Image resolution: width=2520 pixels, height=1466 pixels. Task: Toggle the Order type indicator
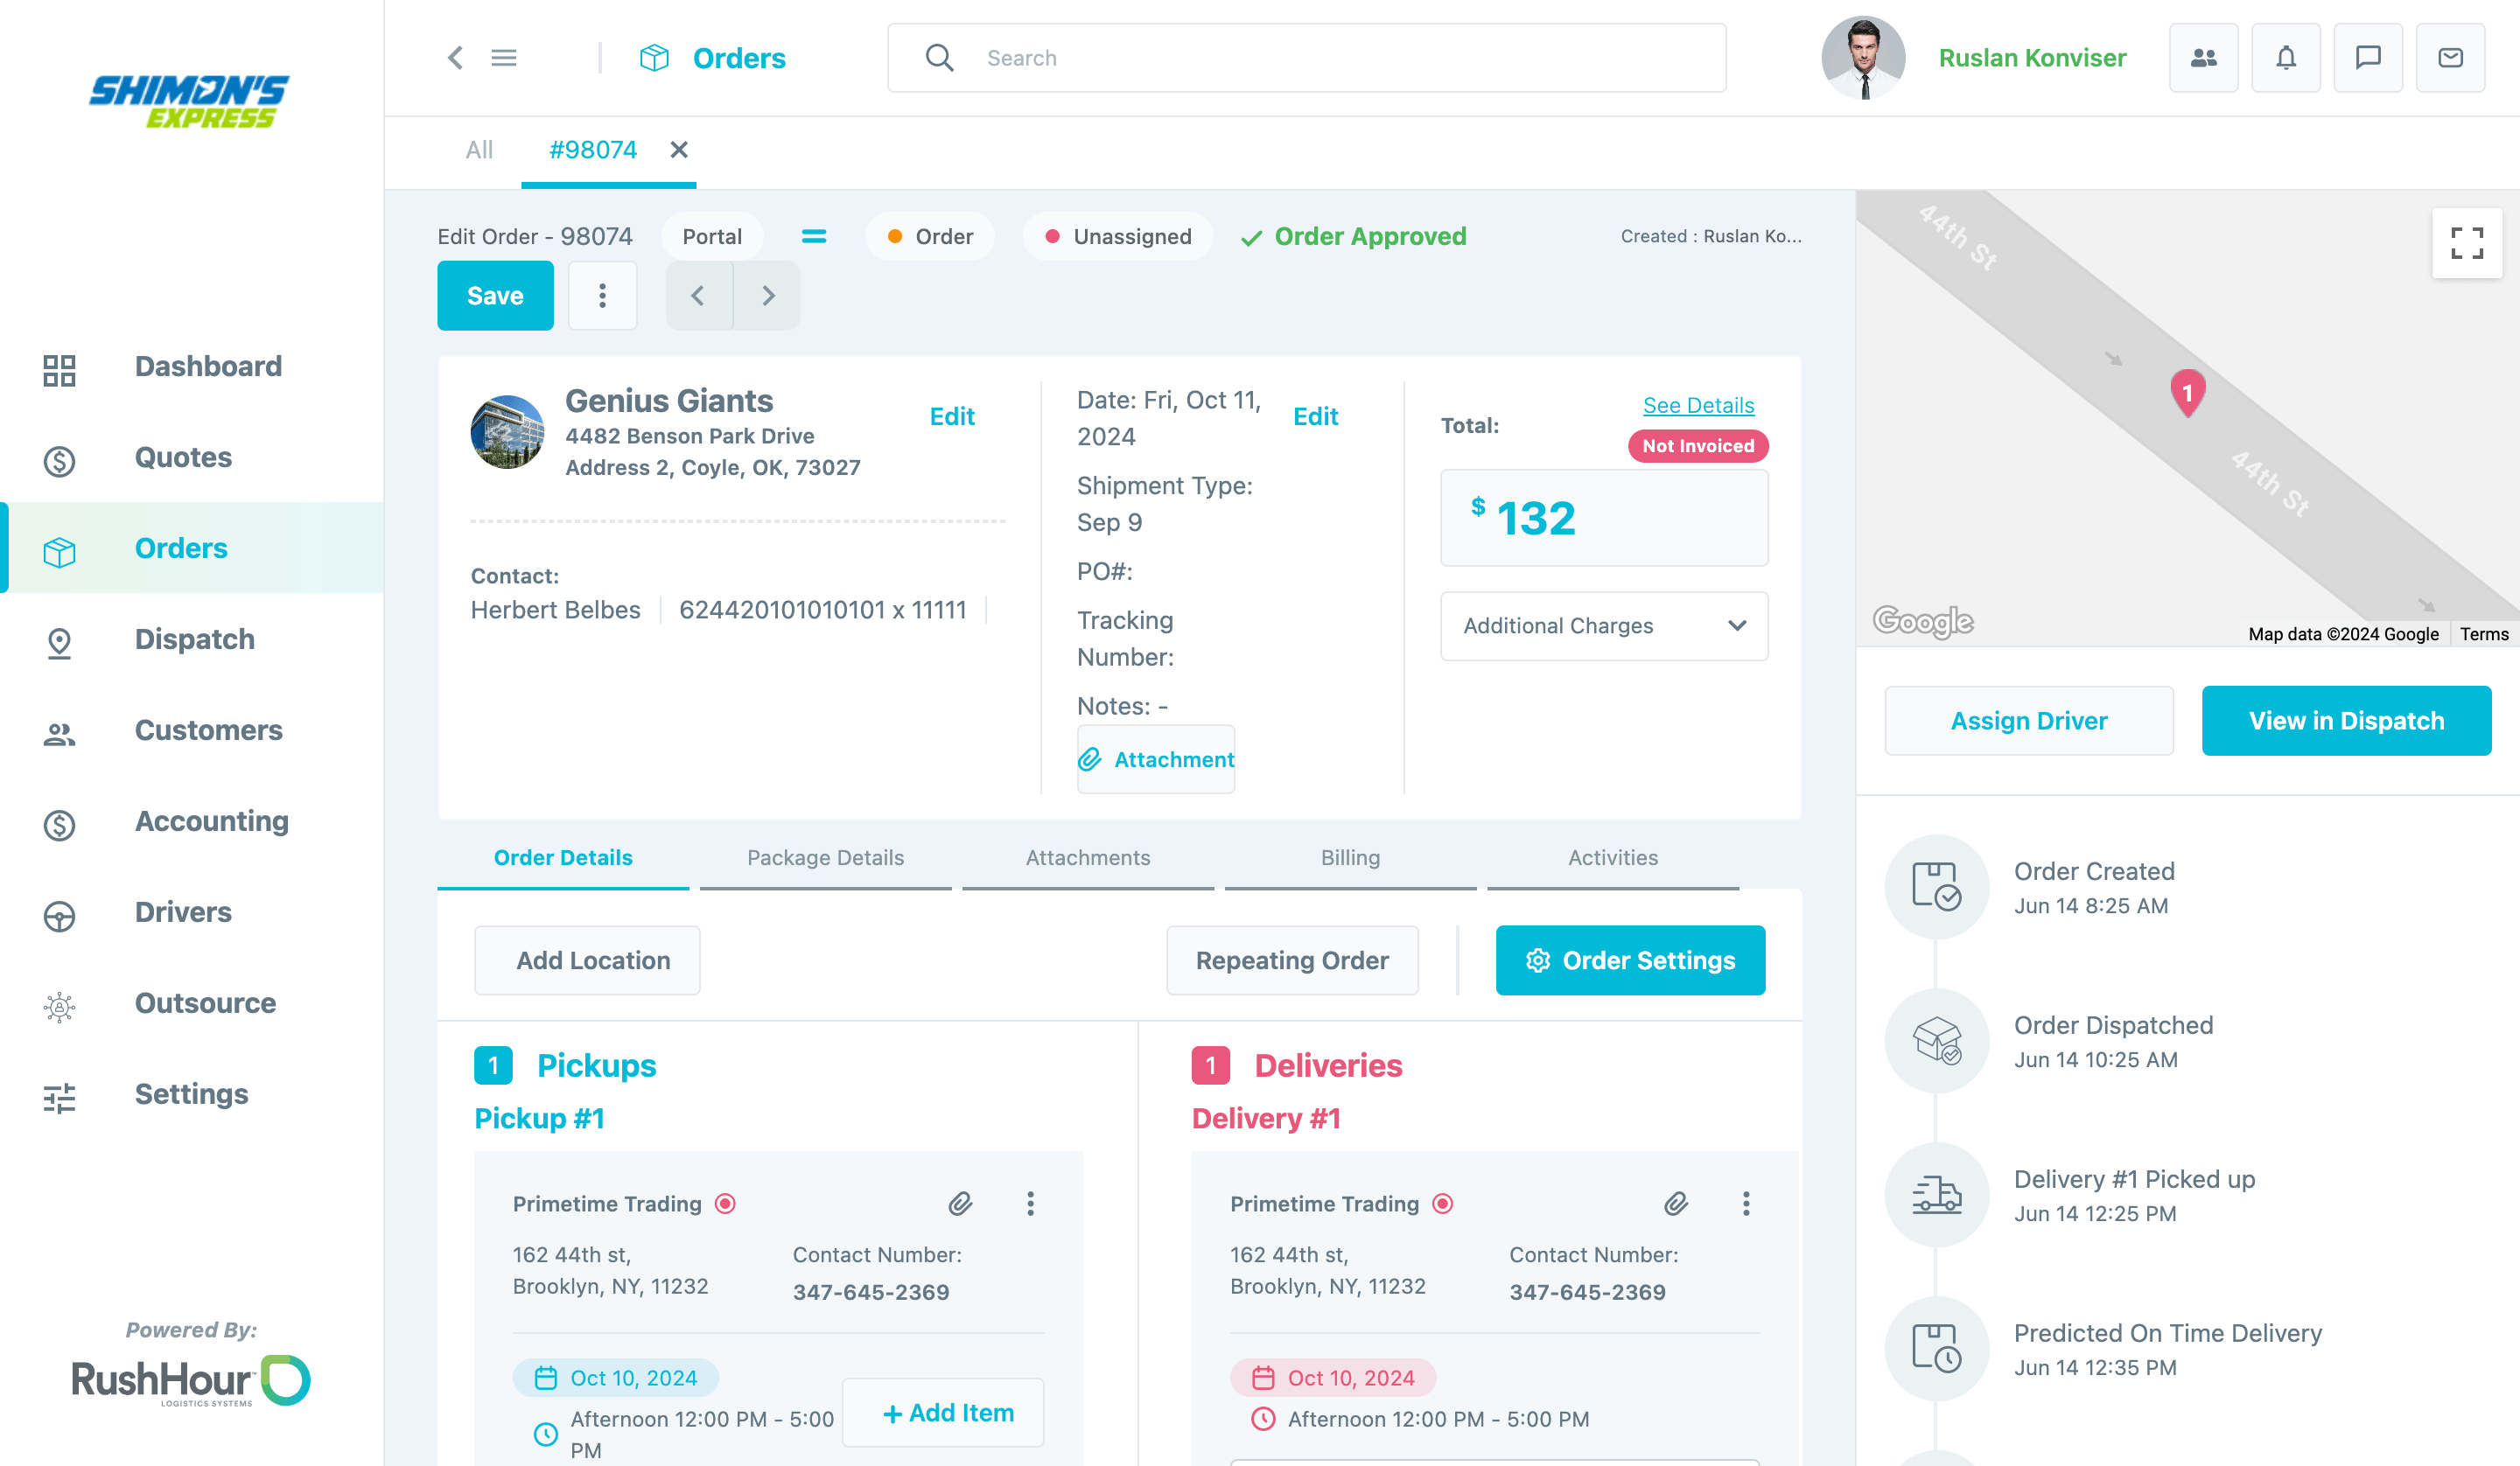coord(929,236)
